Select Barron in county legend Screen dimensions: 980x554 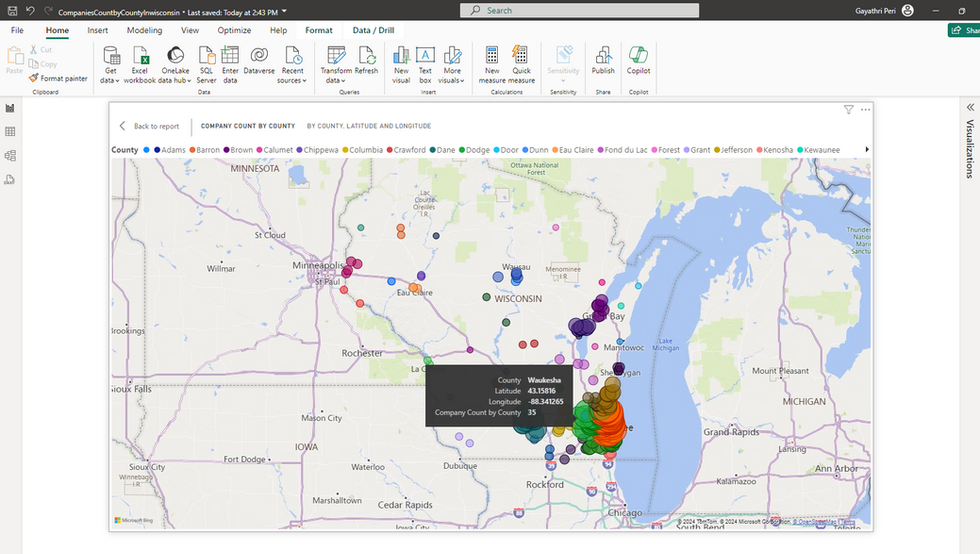pos(204,150)
